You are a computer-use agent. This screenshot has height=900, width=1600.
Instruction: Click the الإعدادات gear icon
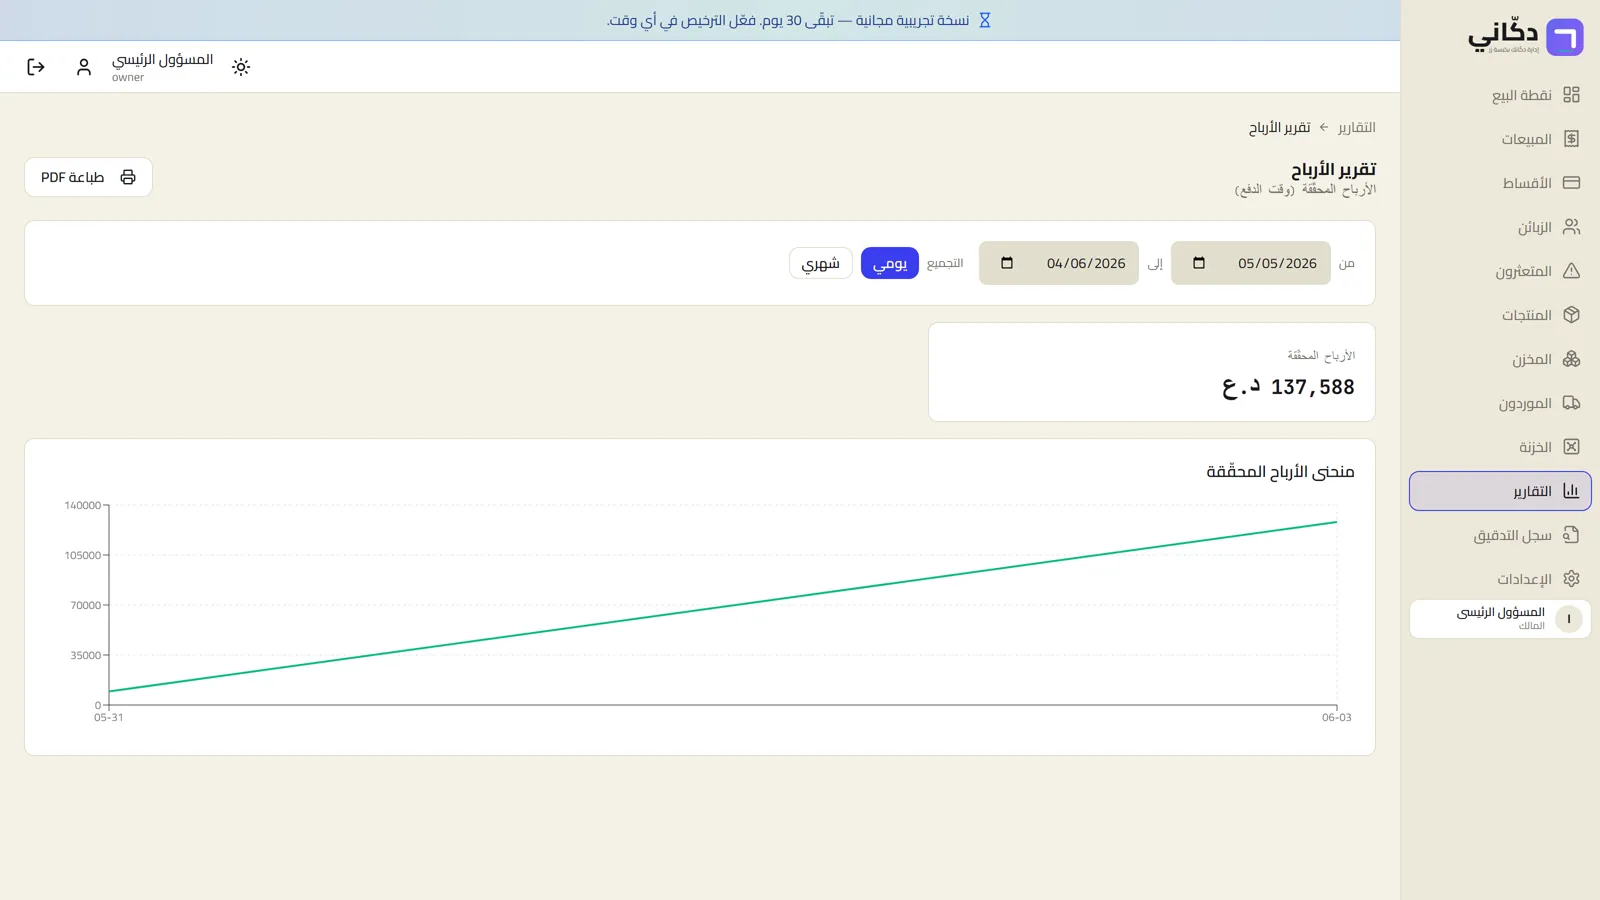[1571, 579]
